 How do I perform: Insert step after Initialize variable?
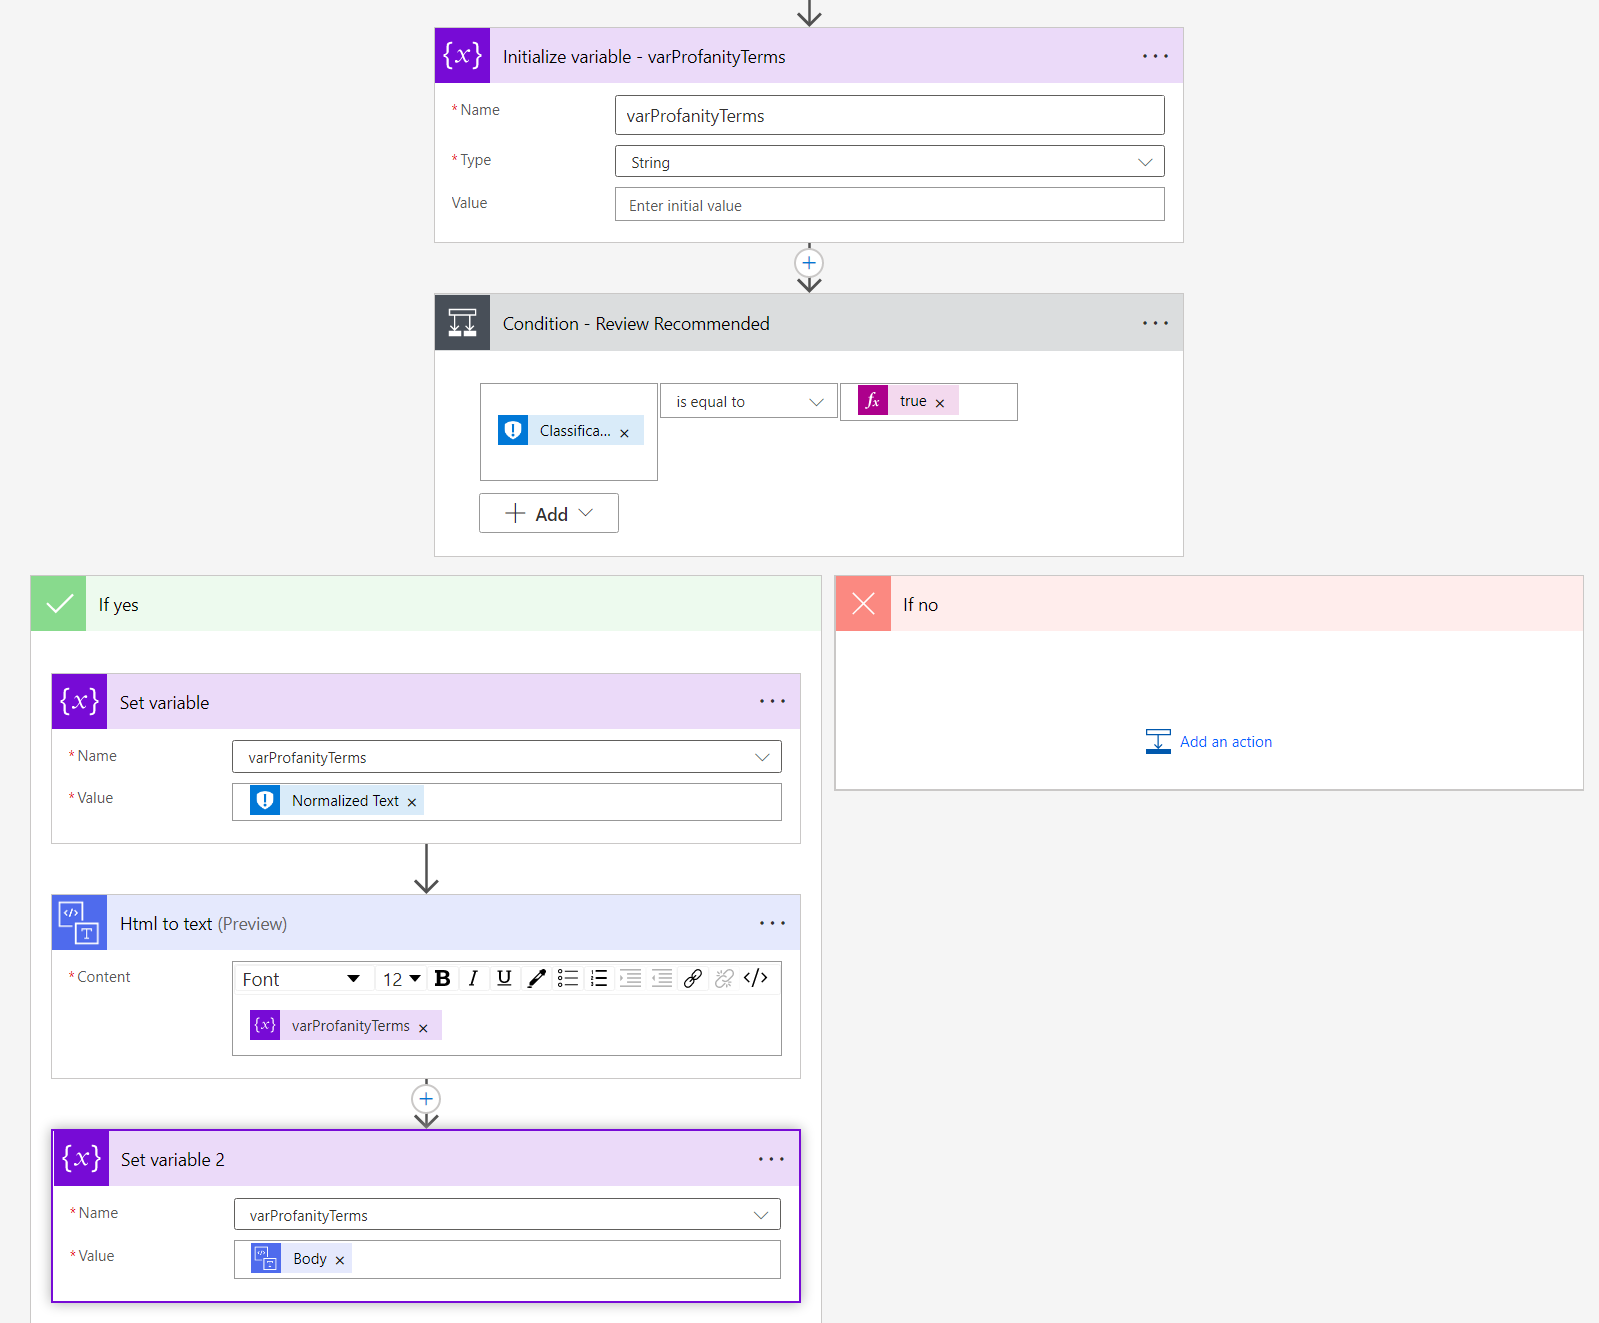pyautogui.click(x=809, y=263)
